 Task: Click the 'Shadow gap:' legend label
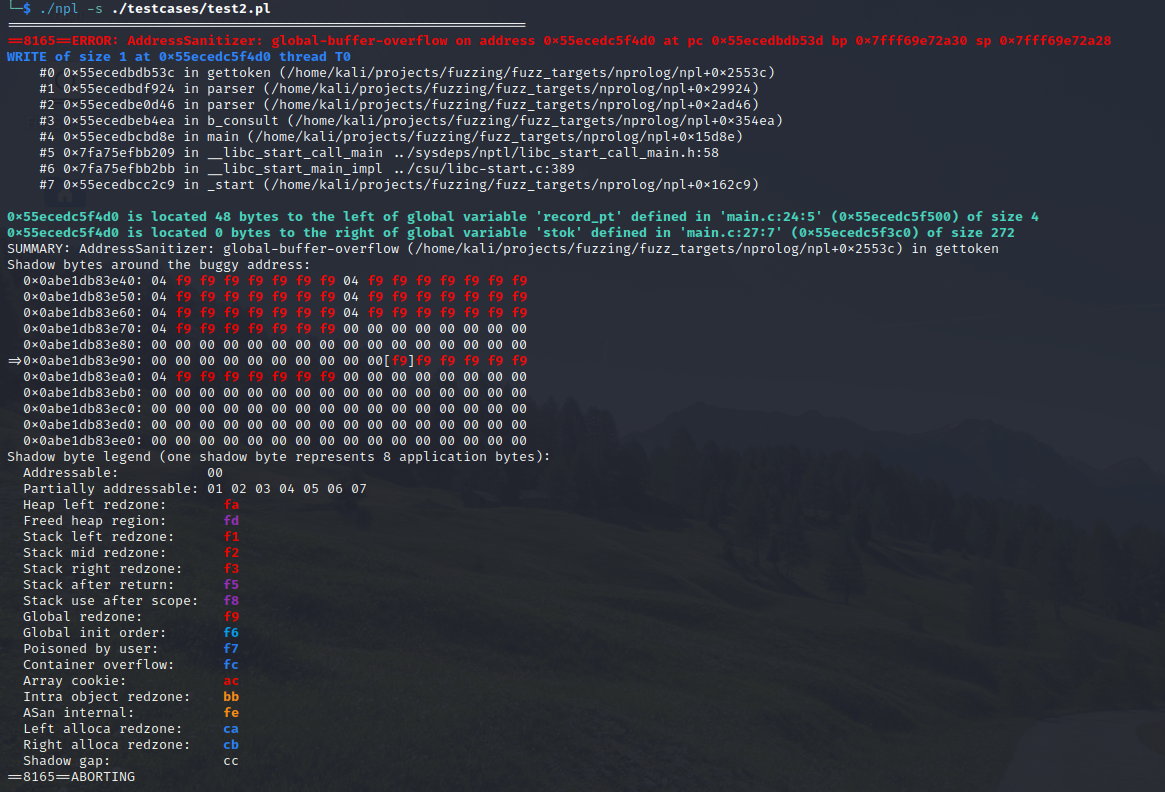[67, 760]
